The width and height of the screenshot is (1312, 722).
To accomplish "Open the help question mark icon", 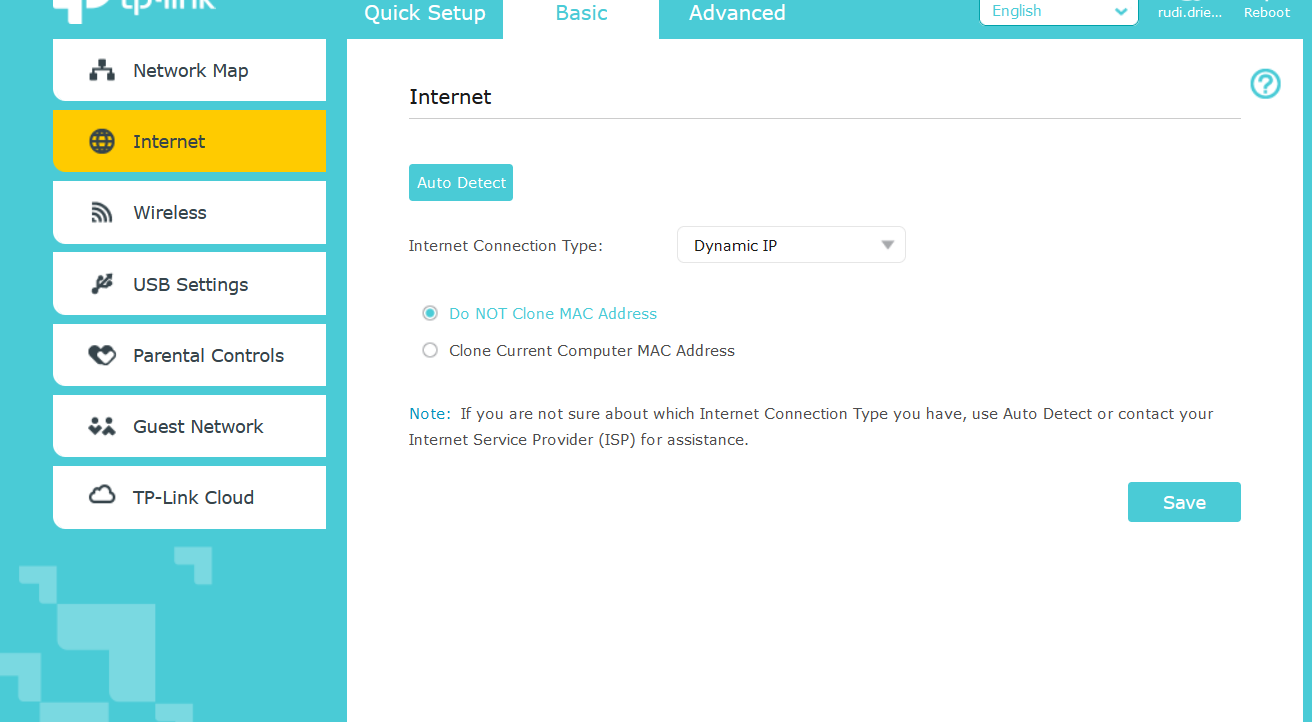I will [x=1265, y=84].
